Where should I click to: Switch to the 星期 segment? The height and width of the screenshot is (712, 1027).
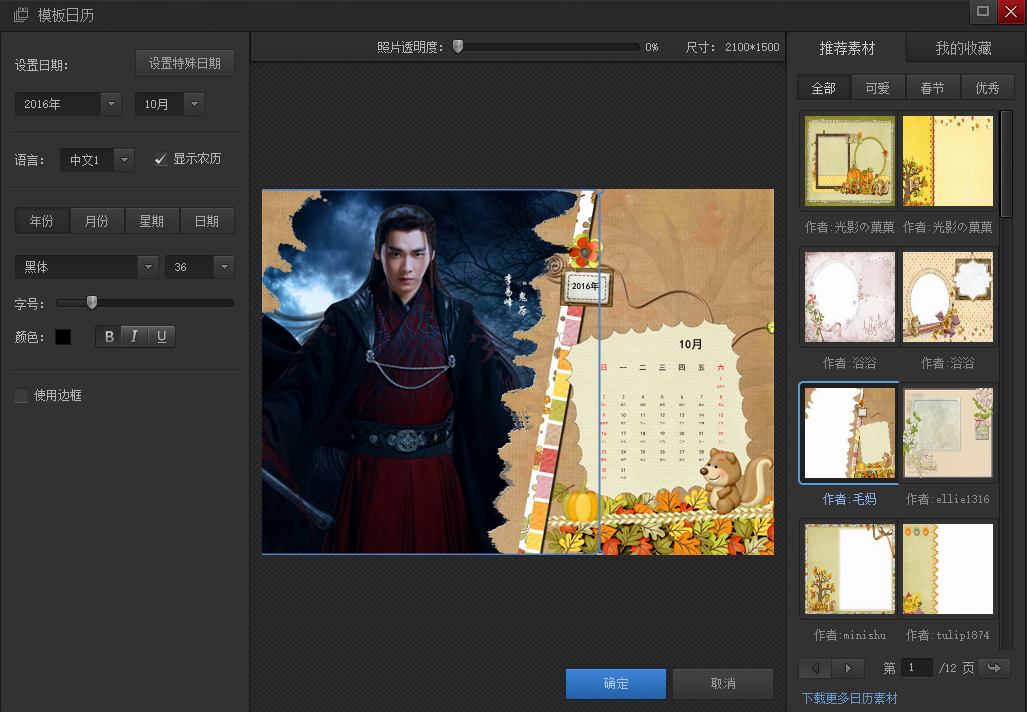coord(152,220)
